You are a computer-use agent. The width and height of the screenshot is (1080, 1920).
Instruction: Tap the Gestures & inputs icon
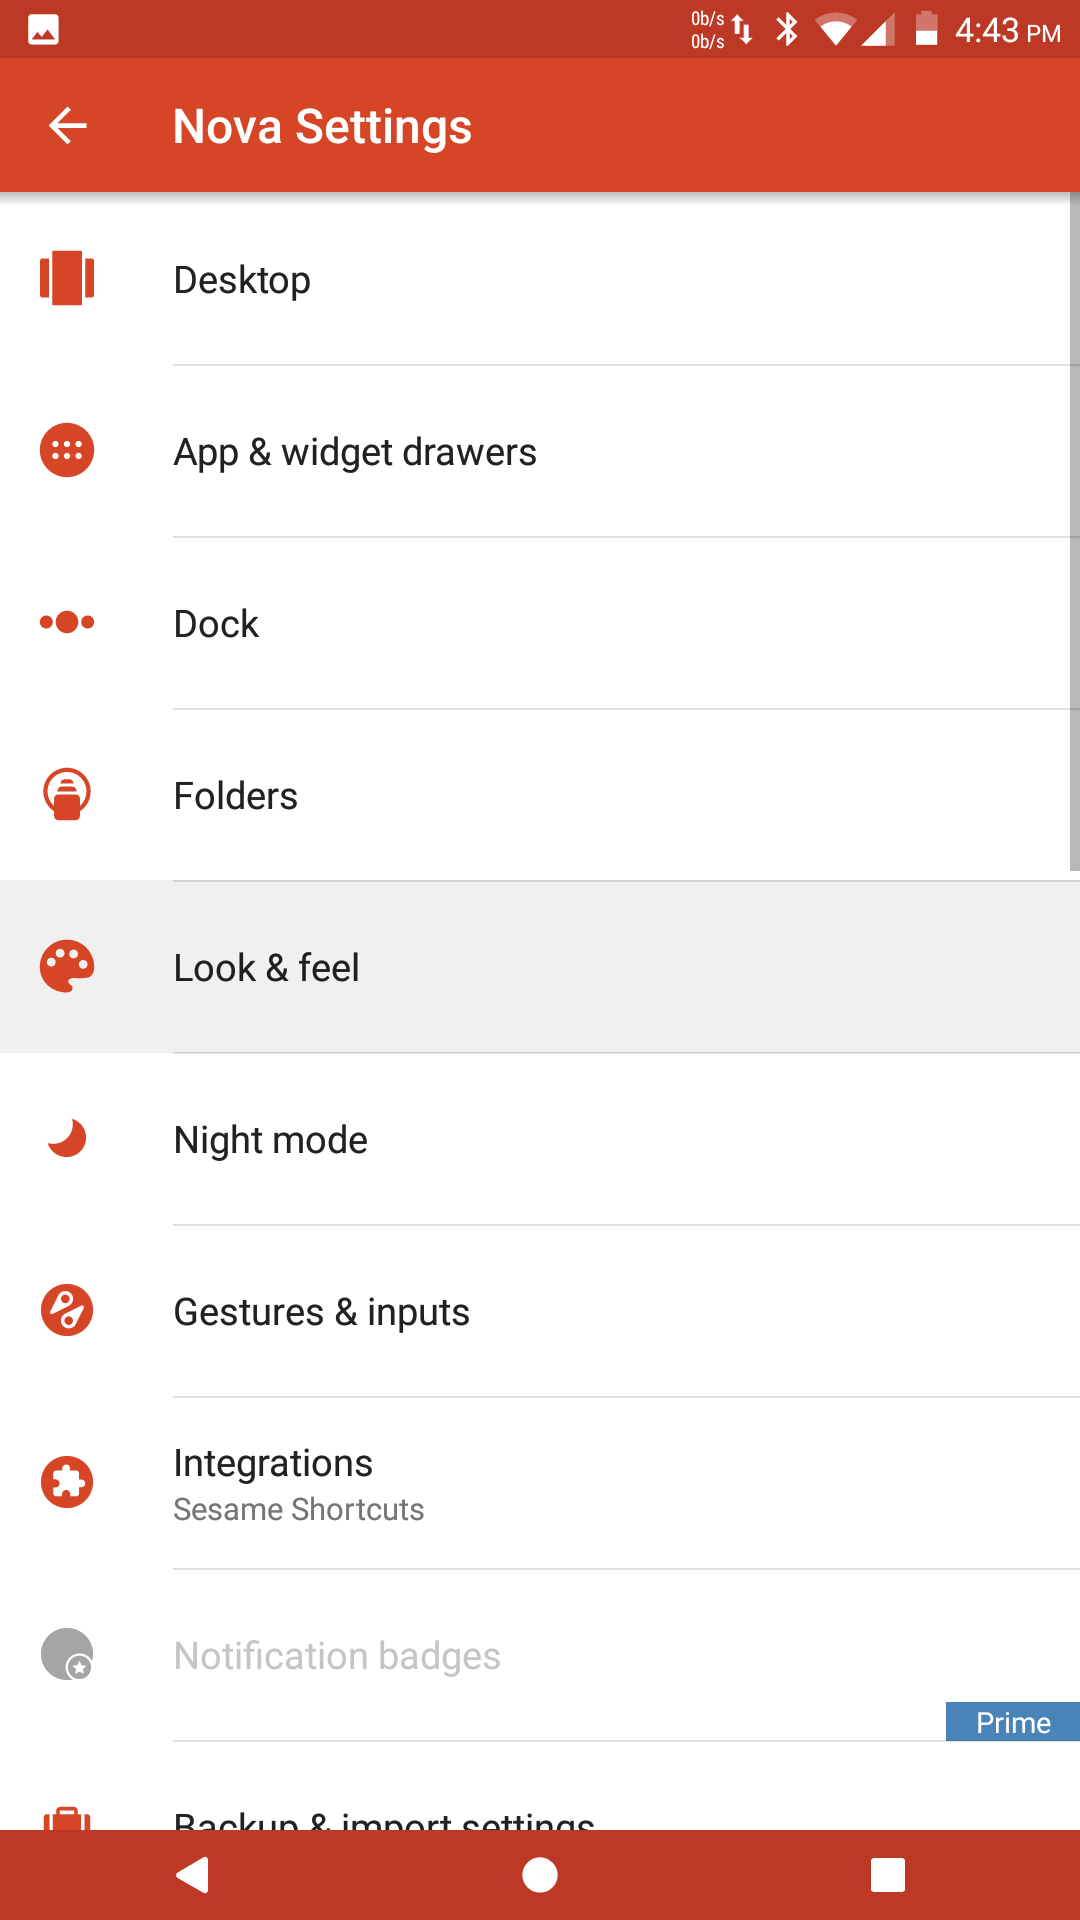67,1310
